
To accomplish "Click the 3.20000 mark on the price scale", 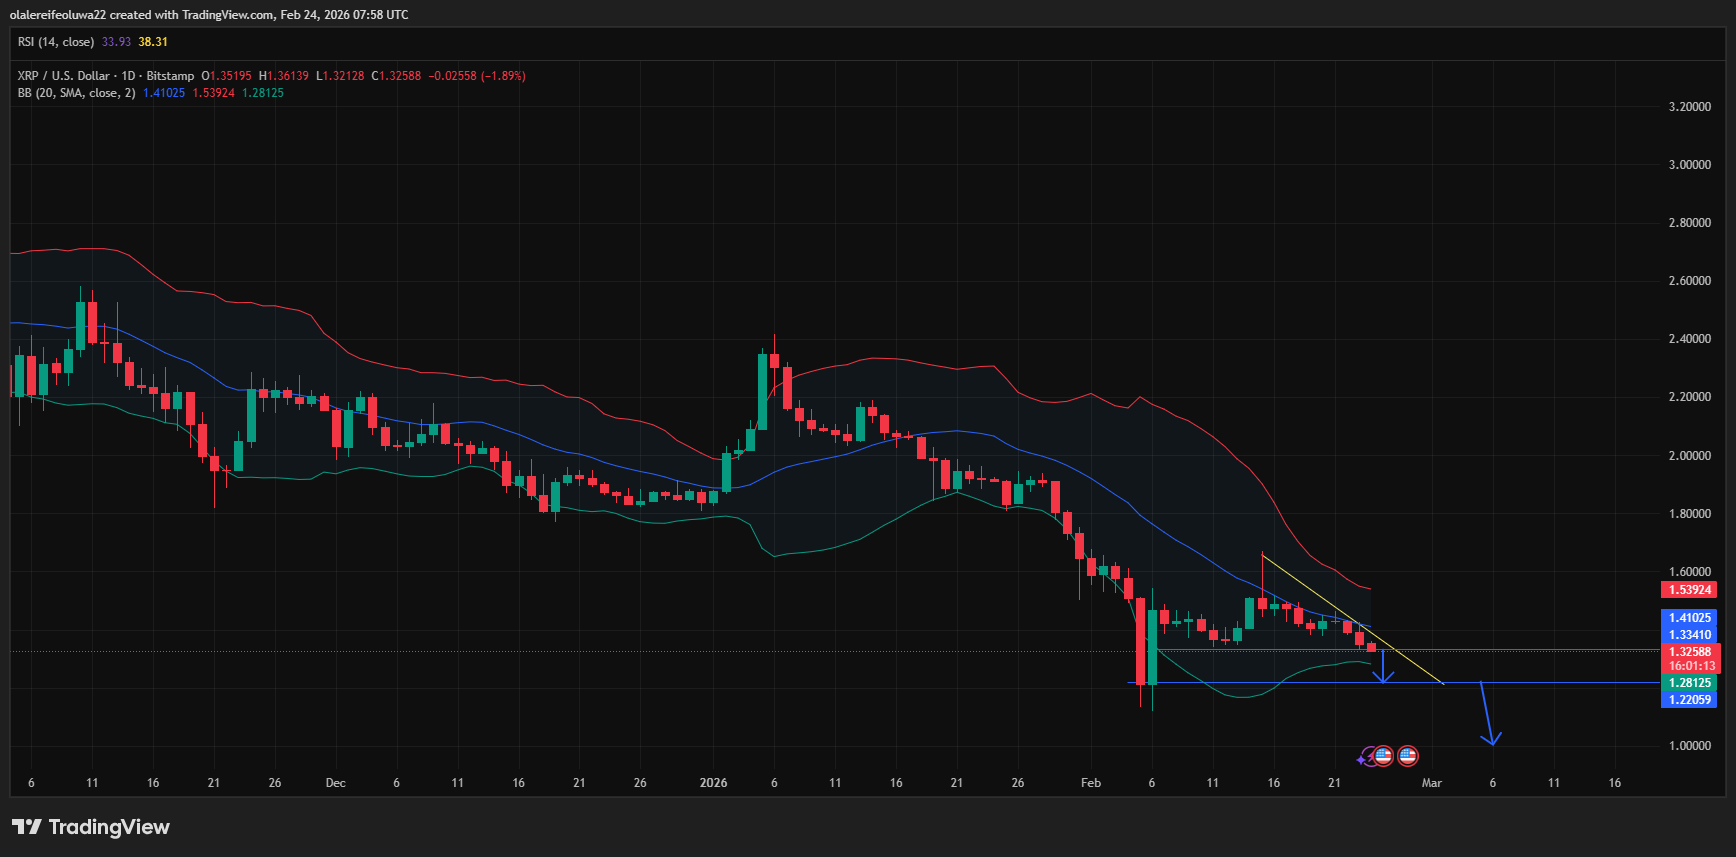I will (1689, 107).
